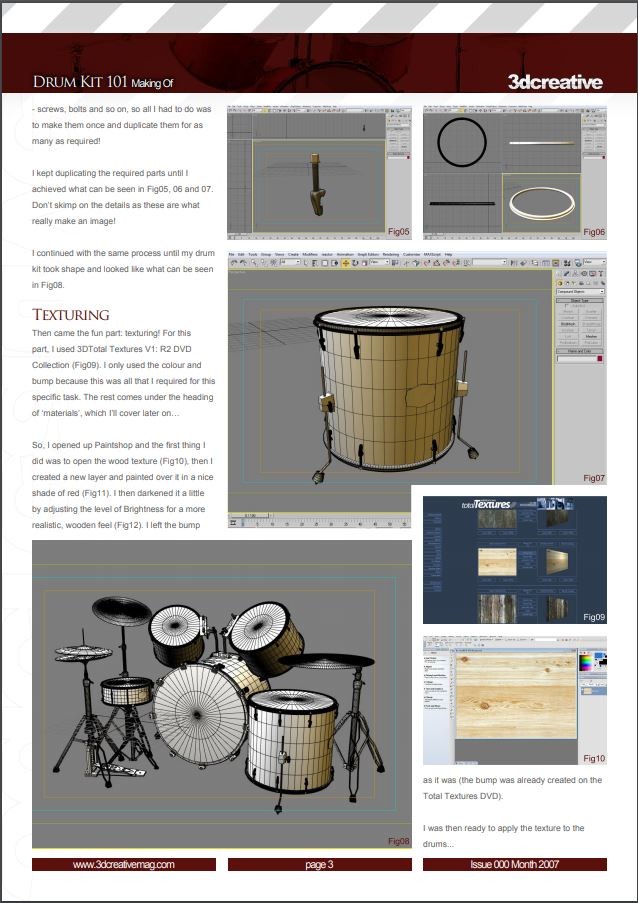Click the Redo icon in Fig07 toolbar

[x=244, y=263]
